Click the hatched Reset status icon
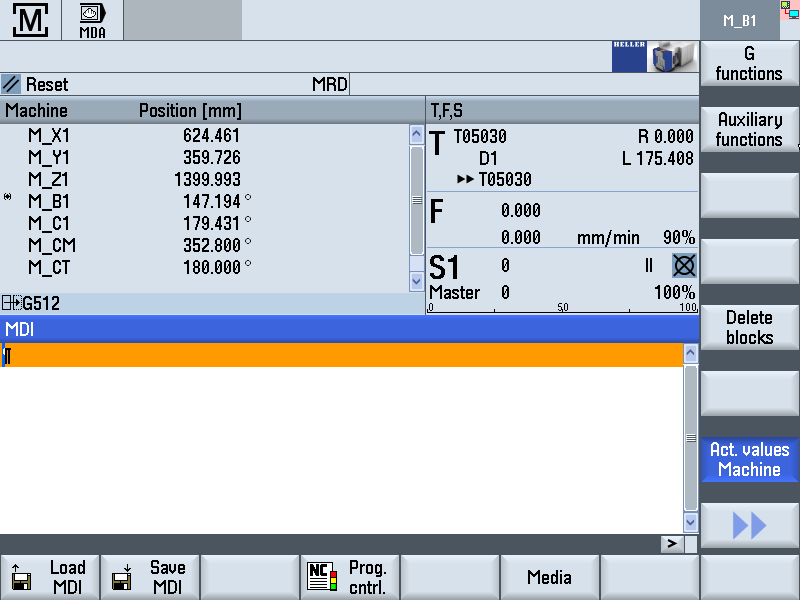 pyautogui.click(x=14, y=84)
